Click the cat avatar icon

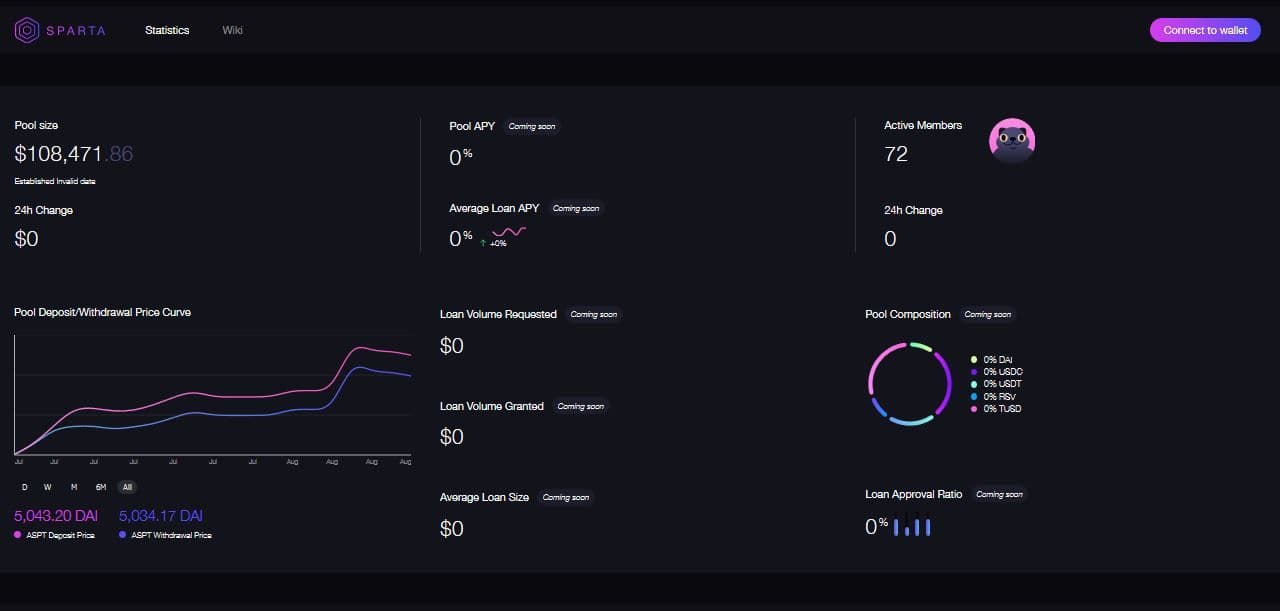(1011, 141)
